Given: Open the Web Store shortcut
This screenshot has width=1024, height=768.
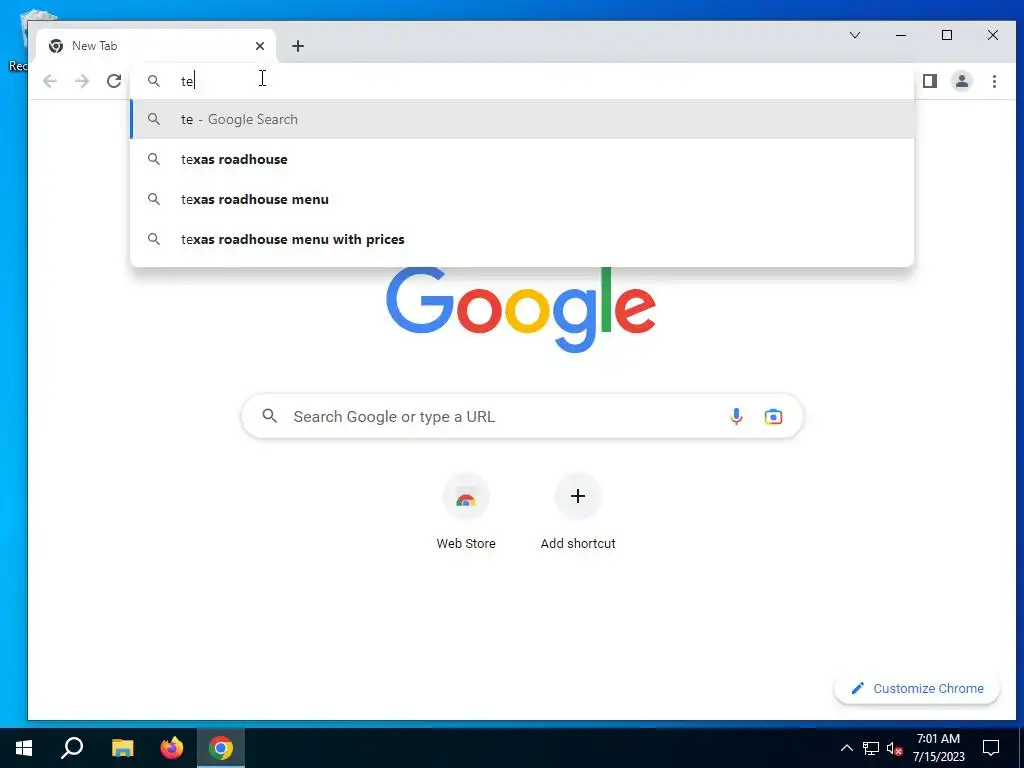Looking at the screenshot, I should (466, 512).
